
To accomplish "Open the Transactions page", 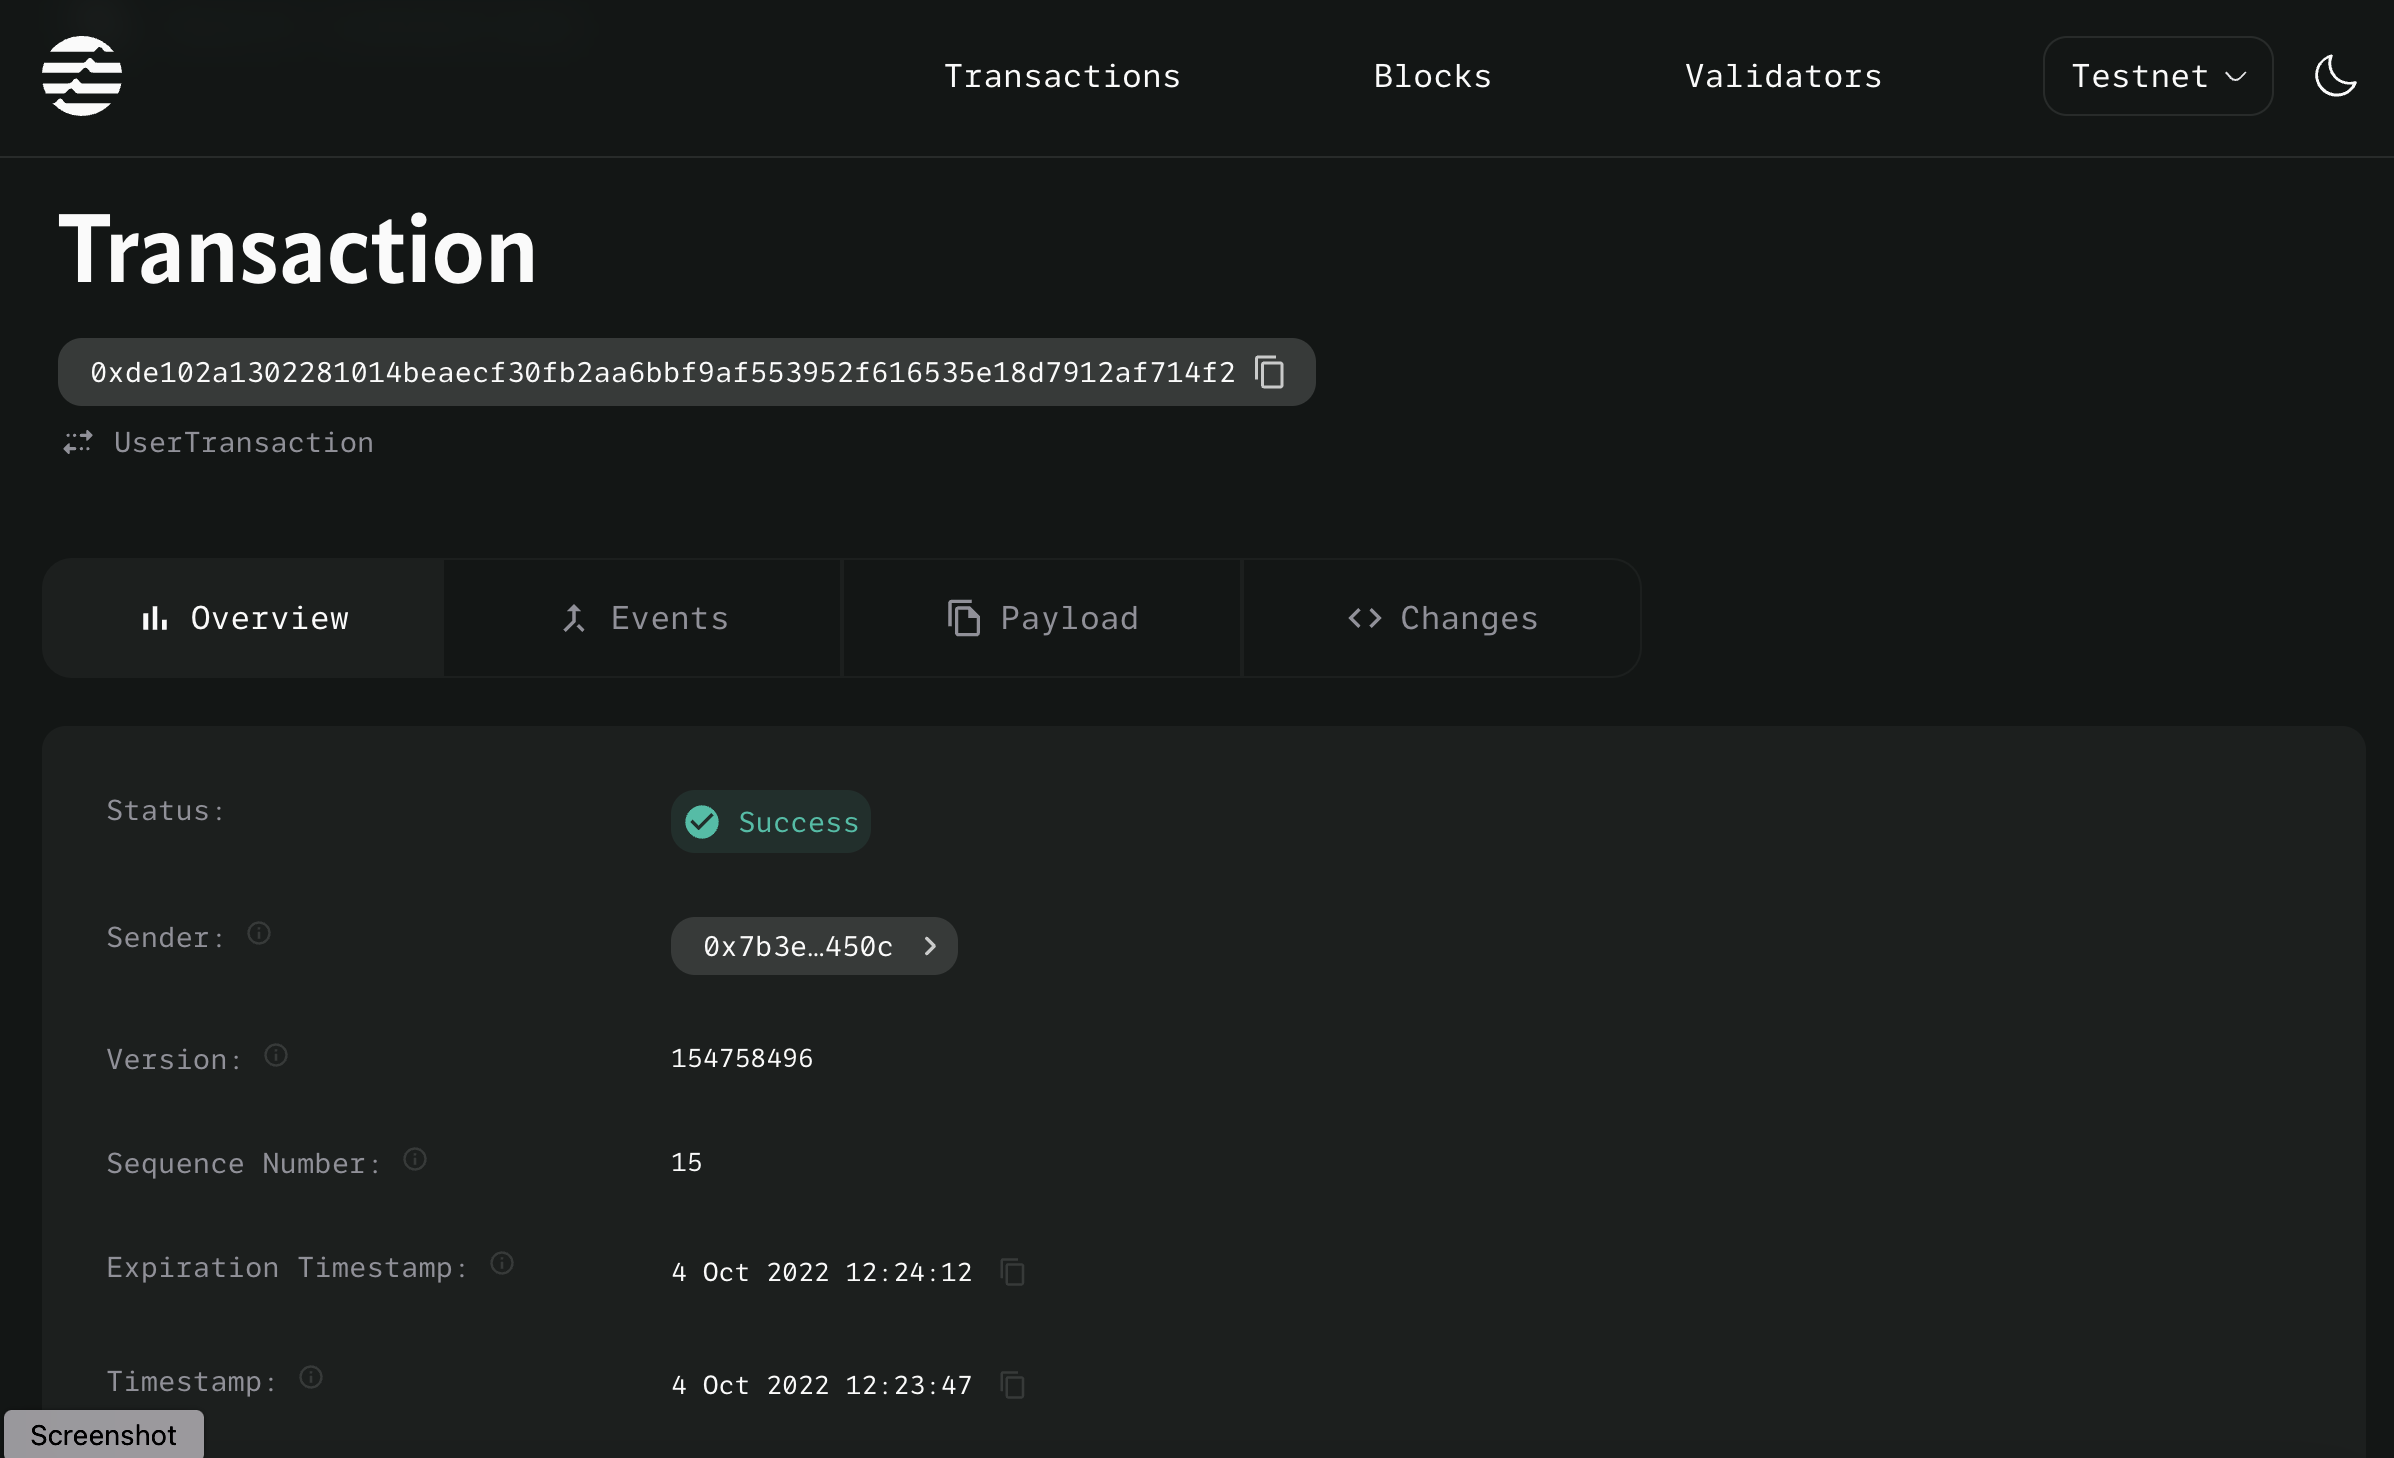I will pyautogui.click(x=1061, y=76).
